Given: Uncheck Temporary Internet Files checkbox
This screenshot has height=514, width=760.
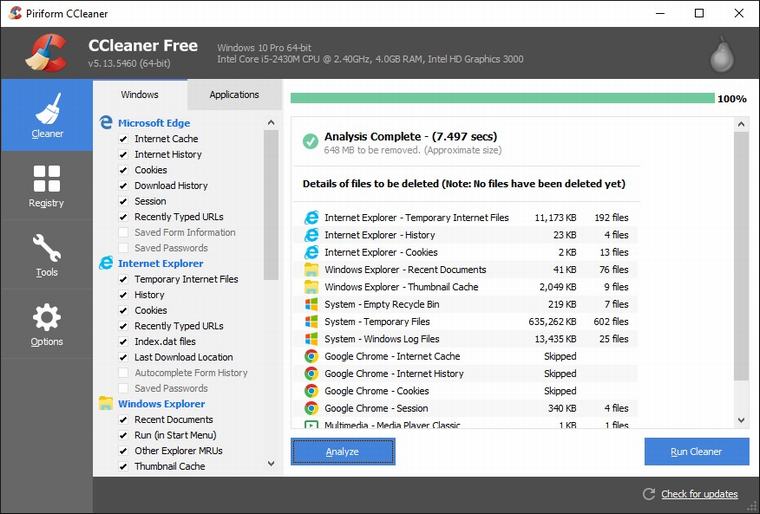Looking at the screenshot, I should 124,279.
